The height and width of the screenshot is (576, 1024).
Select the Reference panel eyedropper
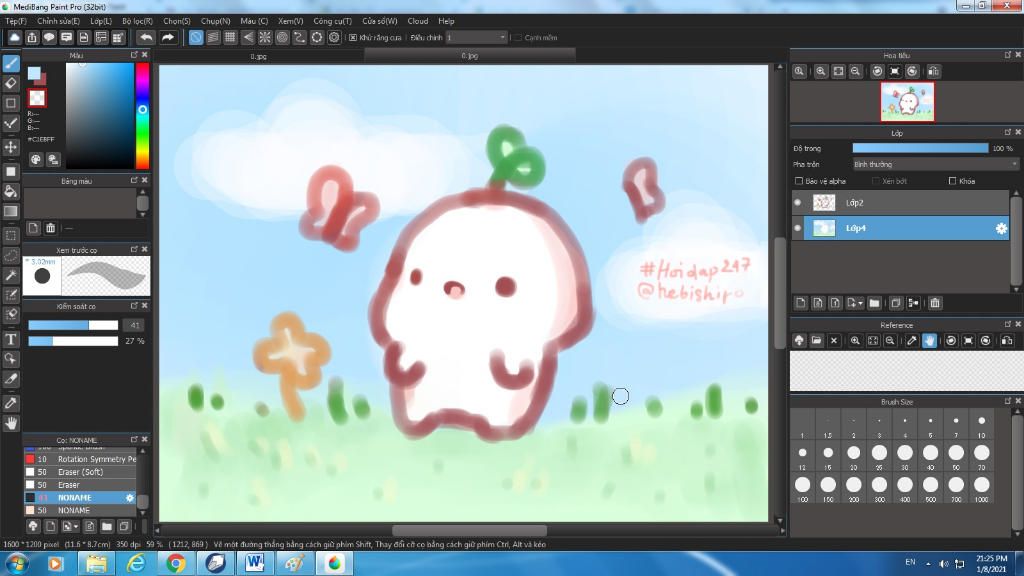coord(912,340)
